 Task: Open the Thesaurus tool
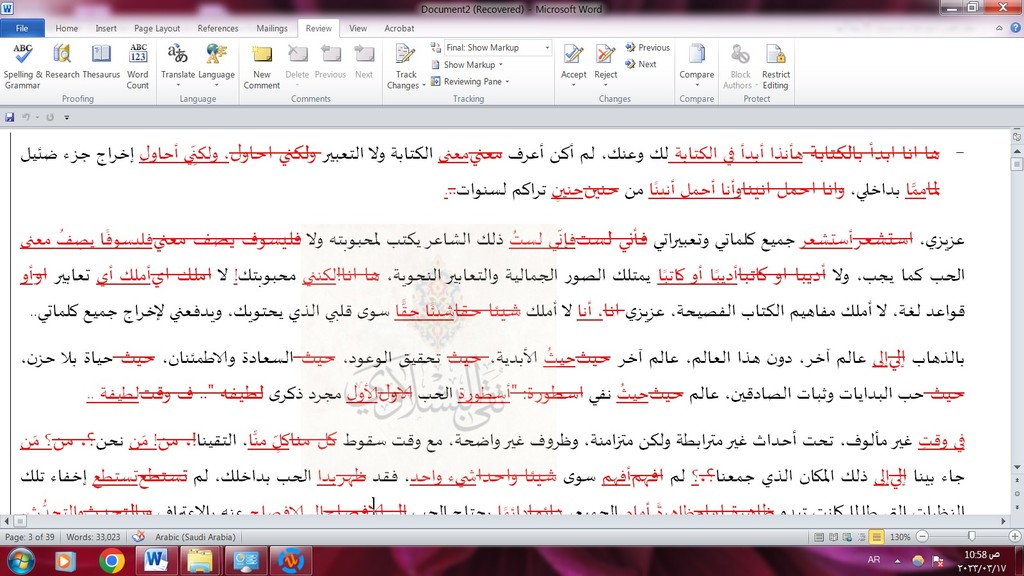[101, 62]
